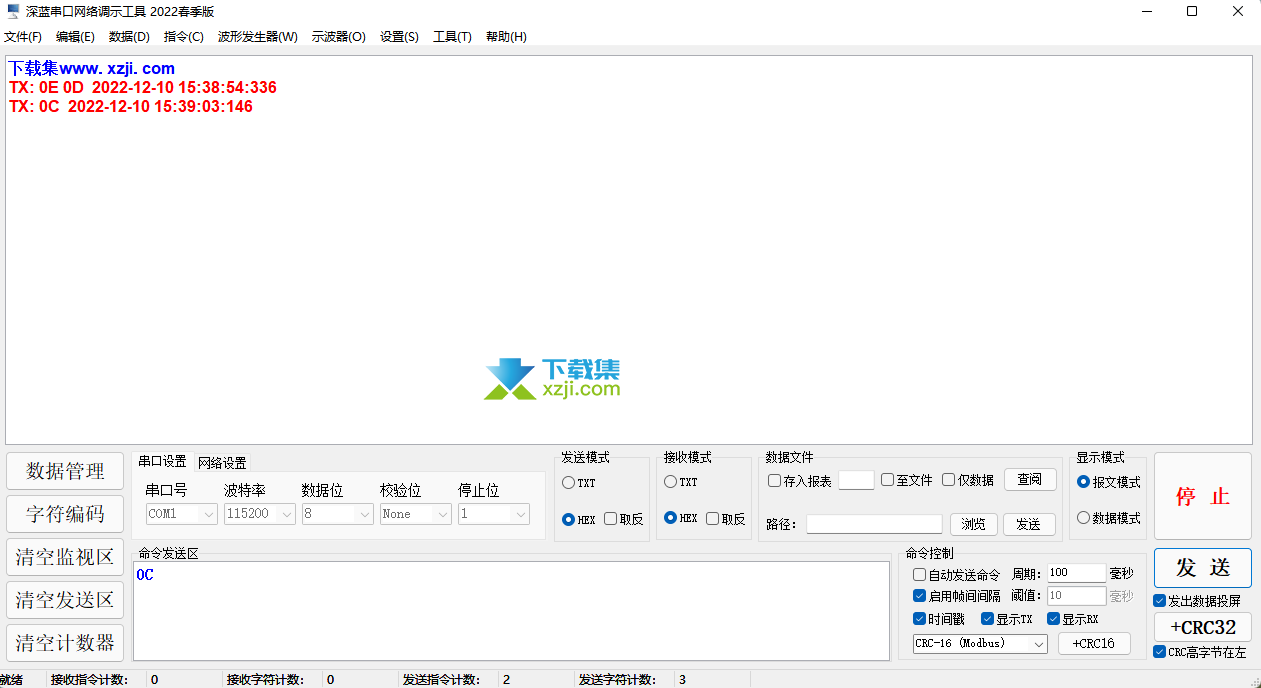Viewport: 1261px width, 688px height.
Task: Toggle the 显示RX checkbox
Action: (1073, 619)
